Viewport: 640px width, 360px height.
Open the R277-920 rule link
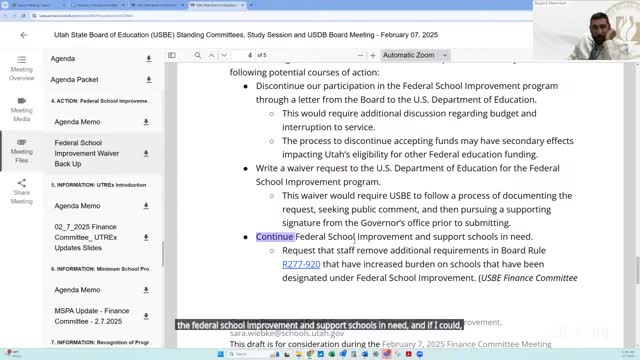coord(301,264)
